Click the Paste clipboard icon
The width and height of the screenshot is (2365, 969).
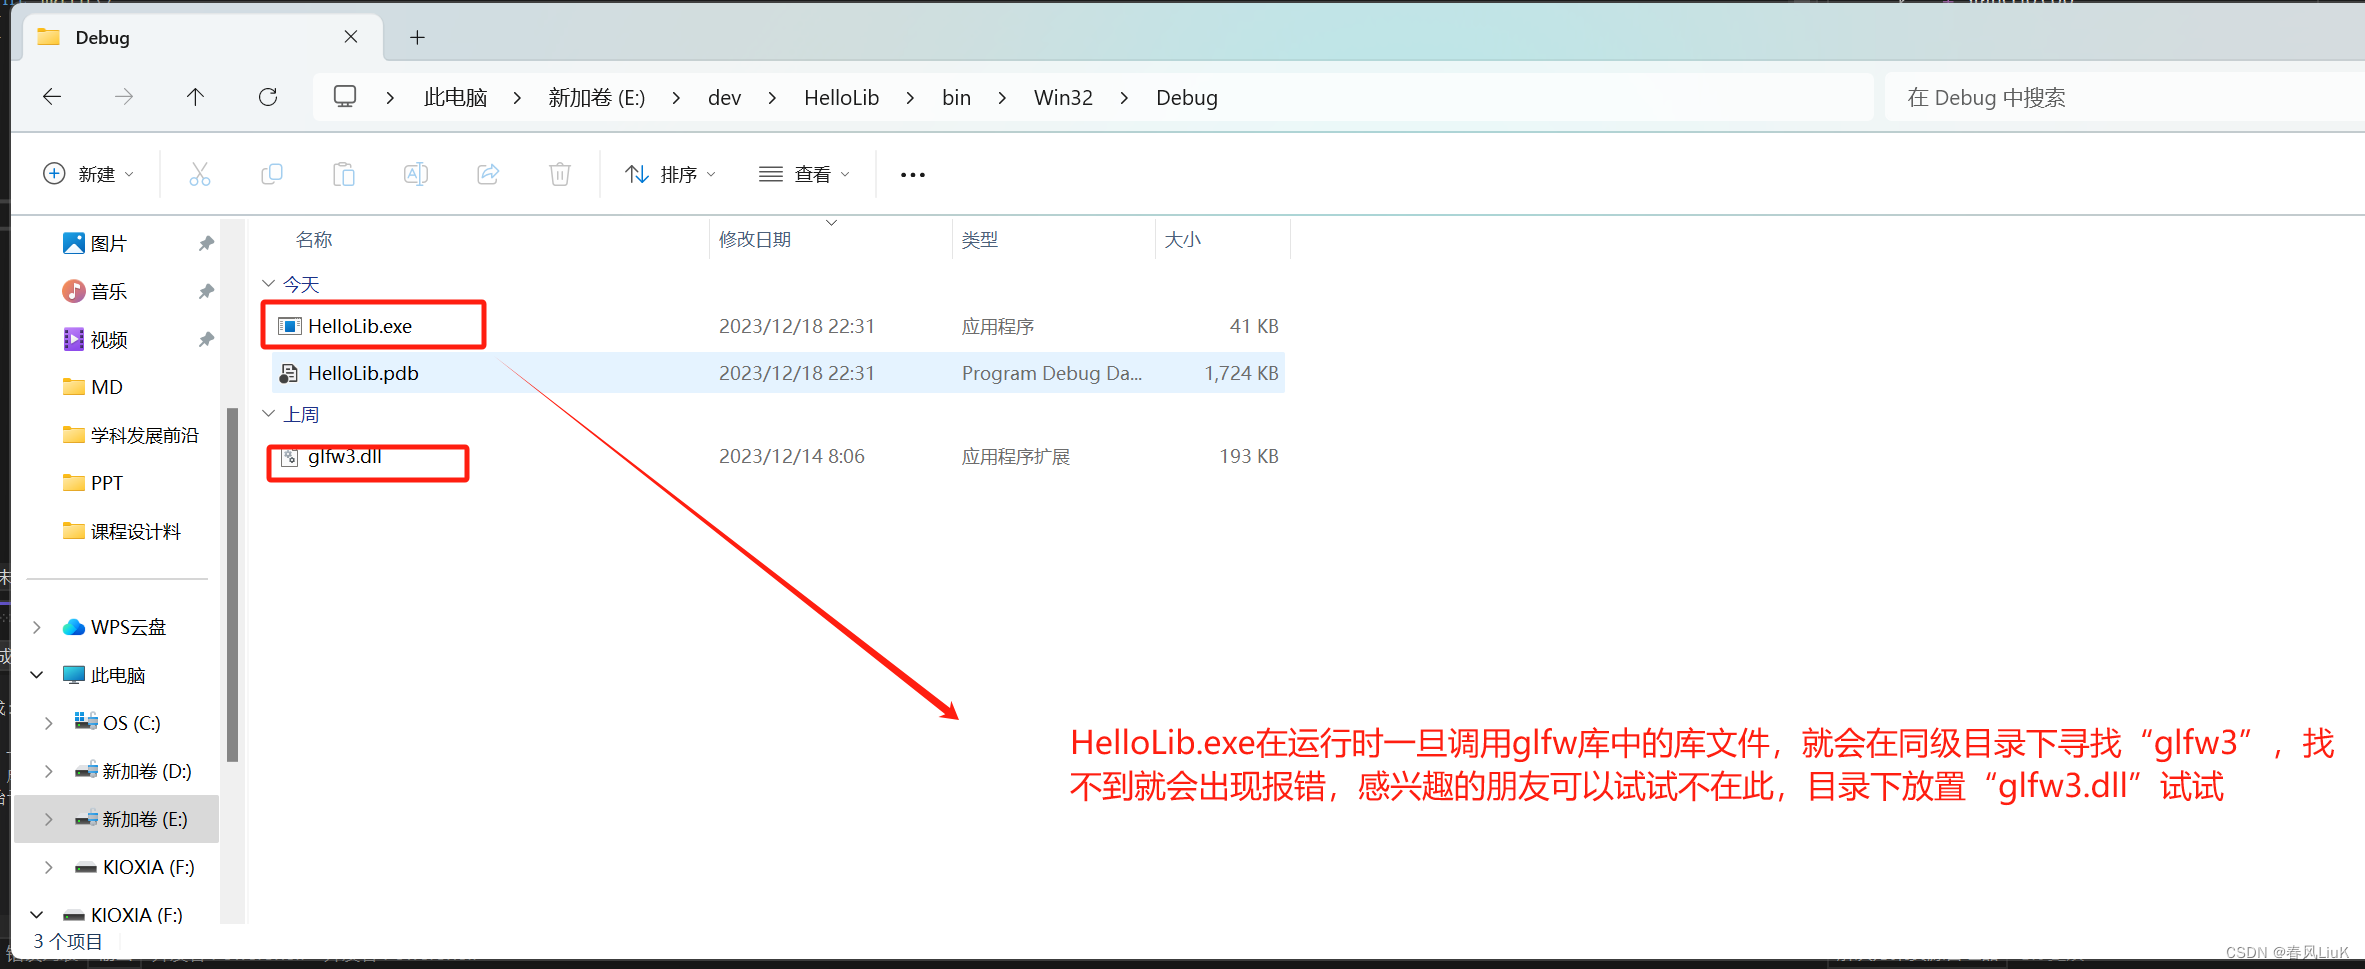coord(344,174)
